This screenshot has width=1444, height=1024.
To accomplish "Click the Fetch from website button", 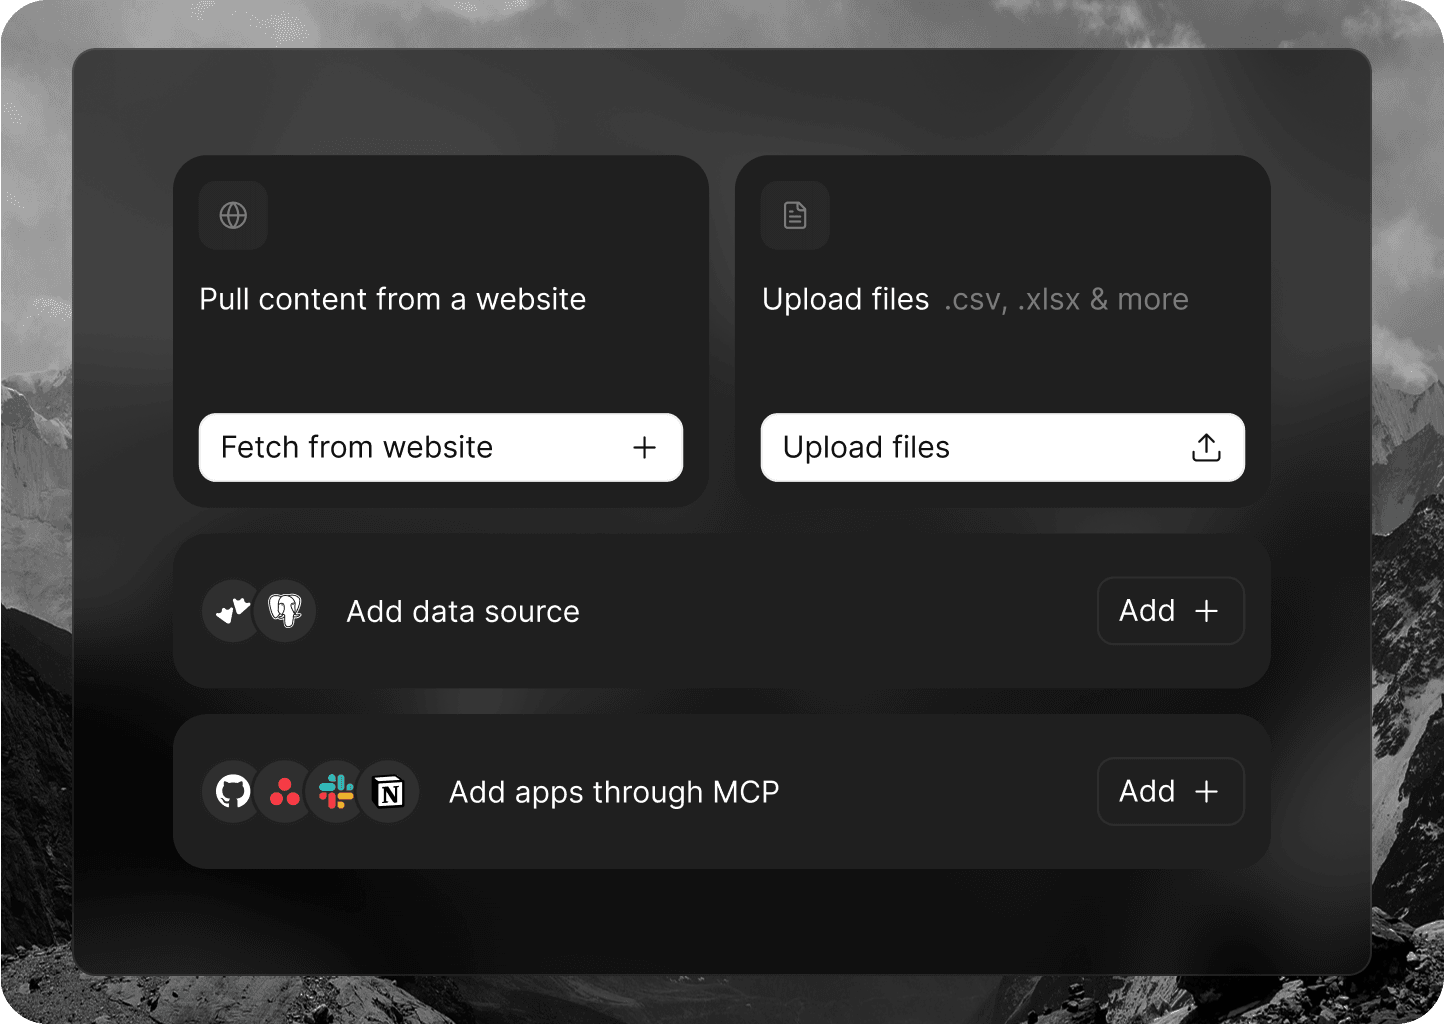I will (440, 447).
